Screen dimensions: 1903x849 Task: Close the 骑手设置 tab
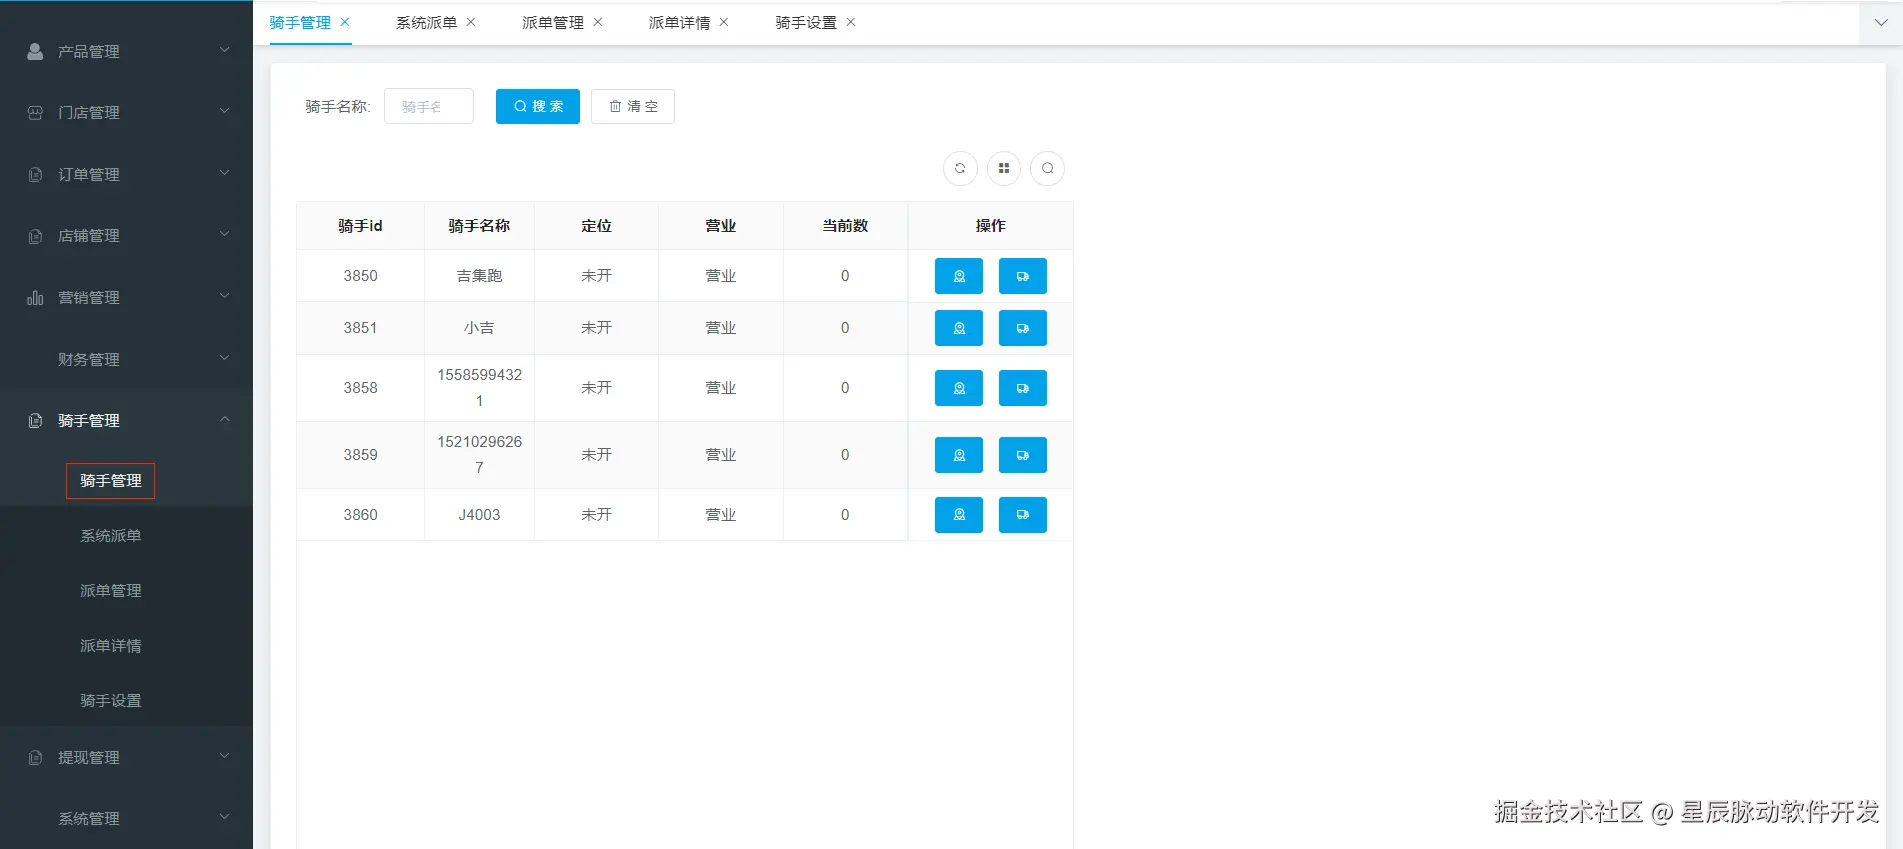click(851, 22)
